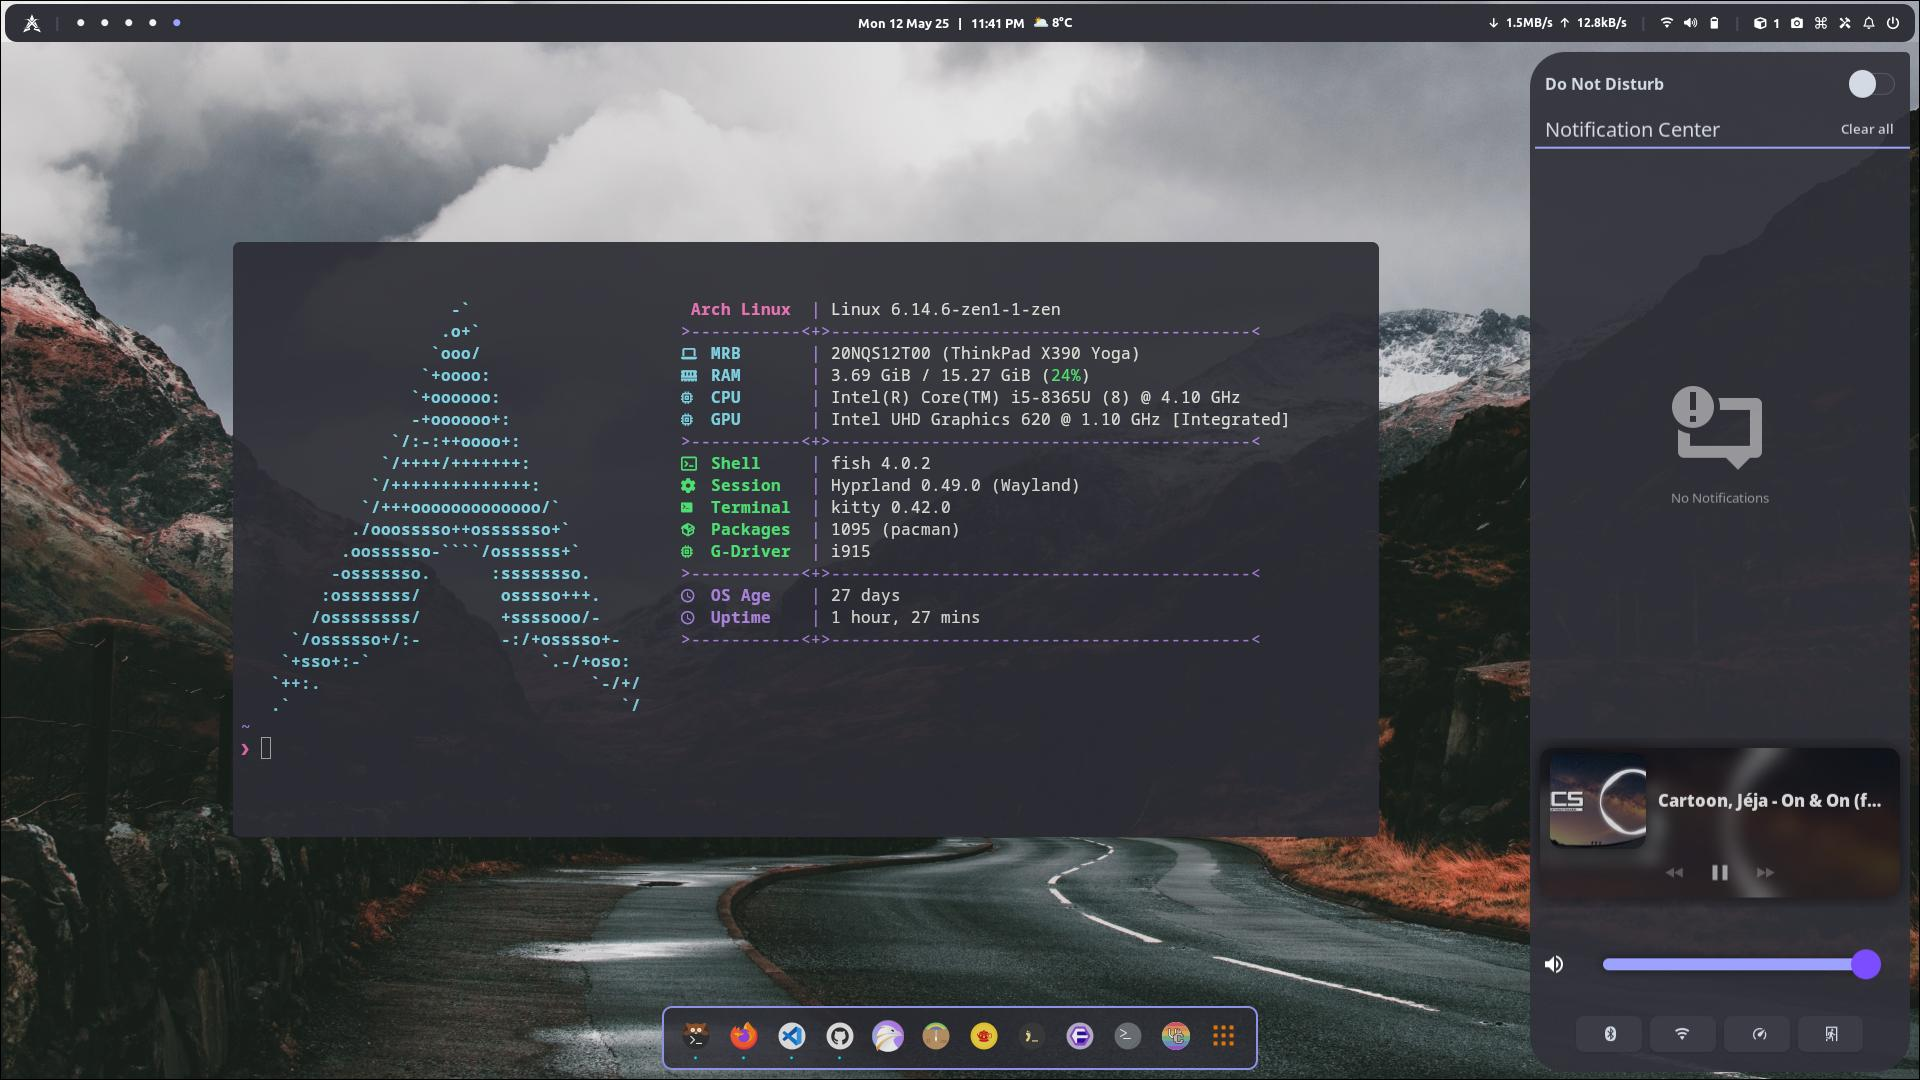Viewport: 1920px width, 1080px height.
Task: Click the Intel Core i5-8365U CPU line
Action: click(1035, 398)
